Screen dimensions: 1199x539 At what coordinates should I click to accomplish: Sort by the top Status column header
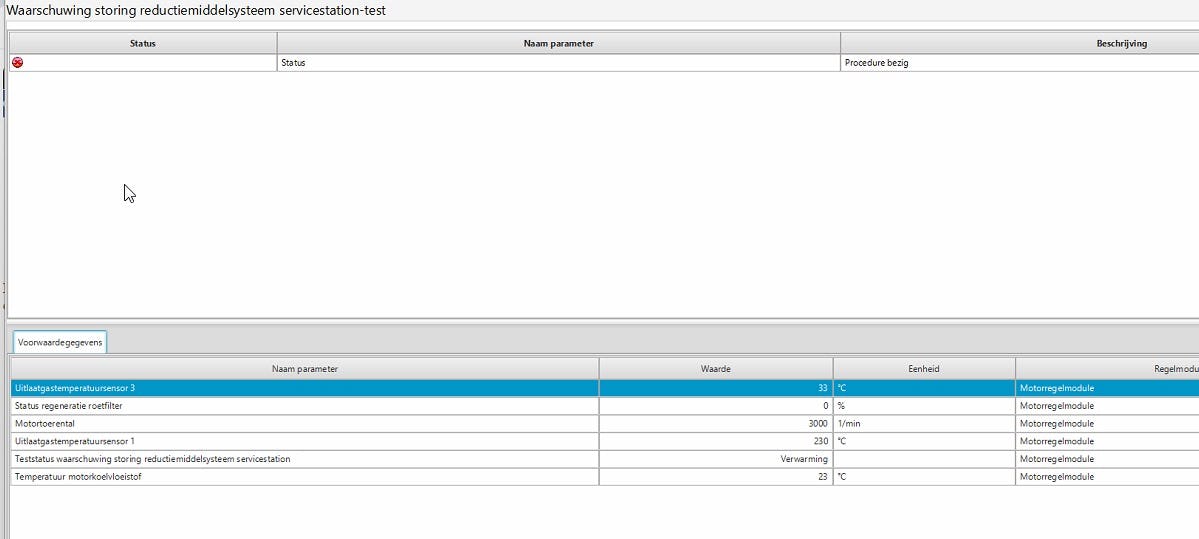pyautogui.click(x=143, y=43)
